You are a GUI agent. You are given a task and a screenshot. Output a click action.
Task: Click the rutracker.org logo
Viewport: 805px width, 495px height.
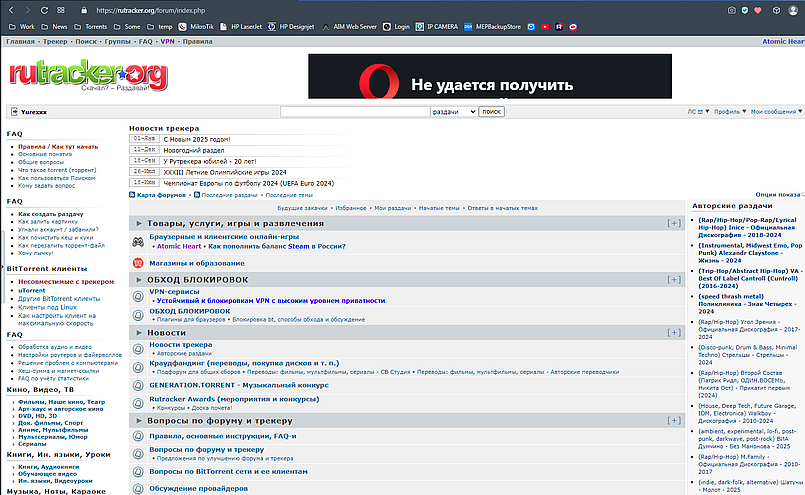(88, 76)
